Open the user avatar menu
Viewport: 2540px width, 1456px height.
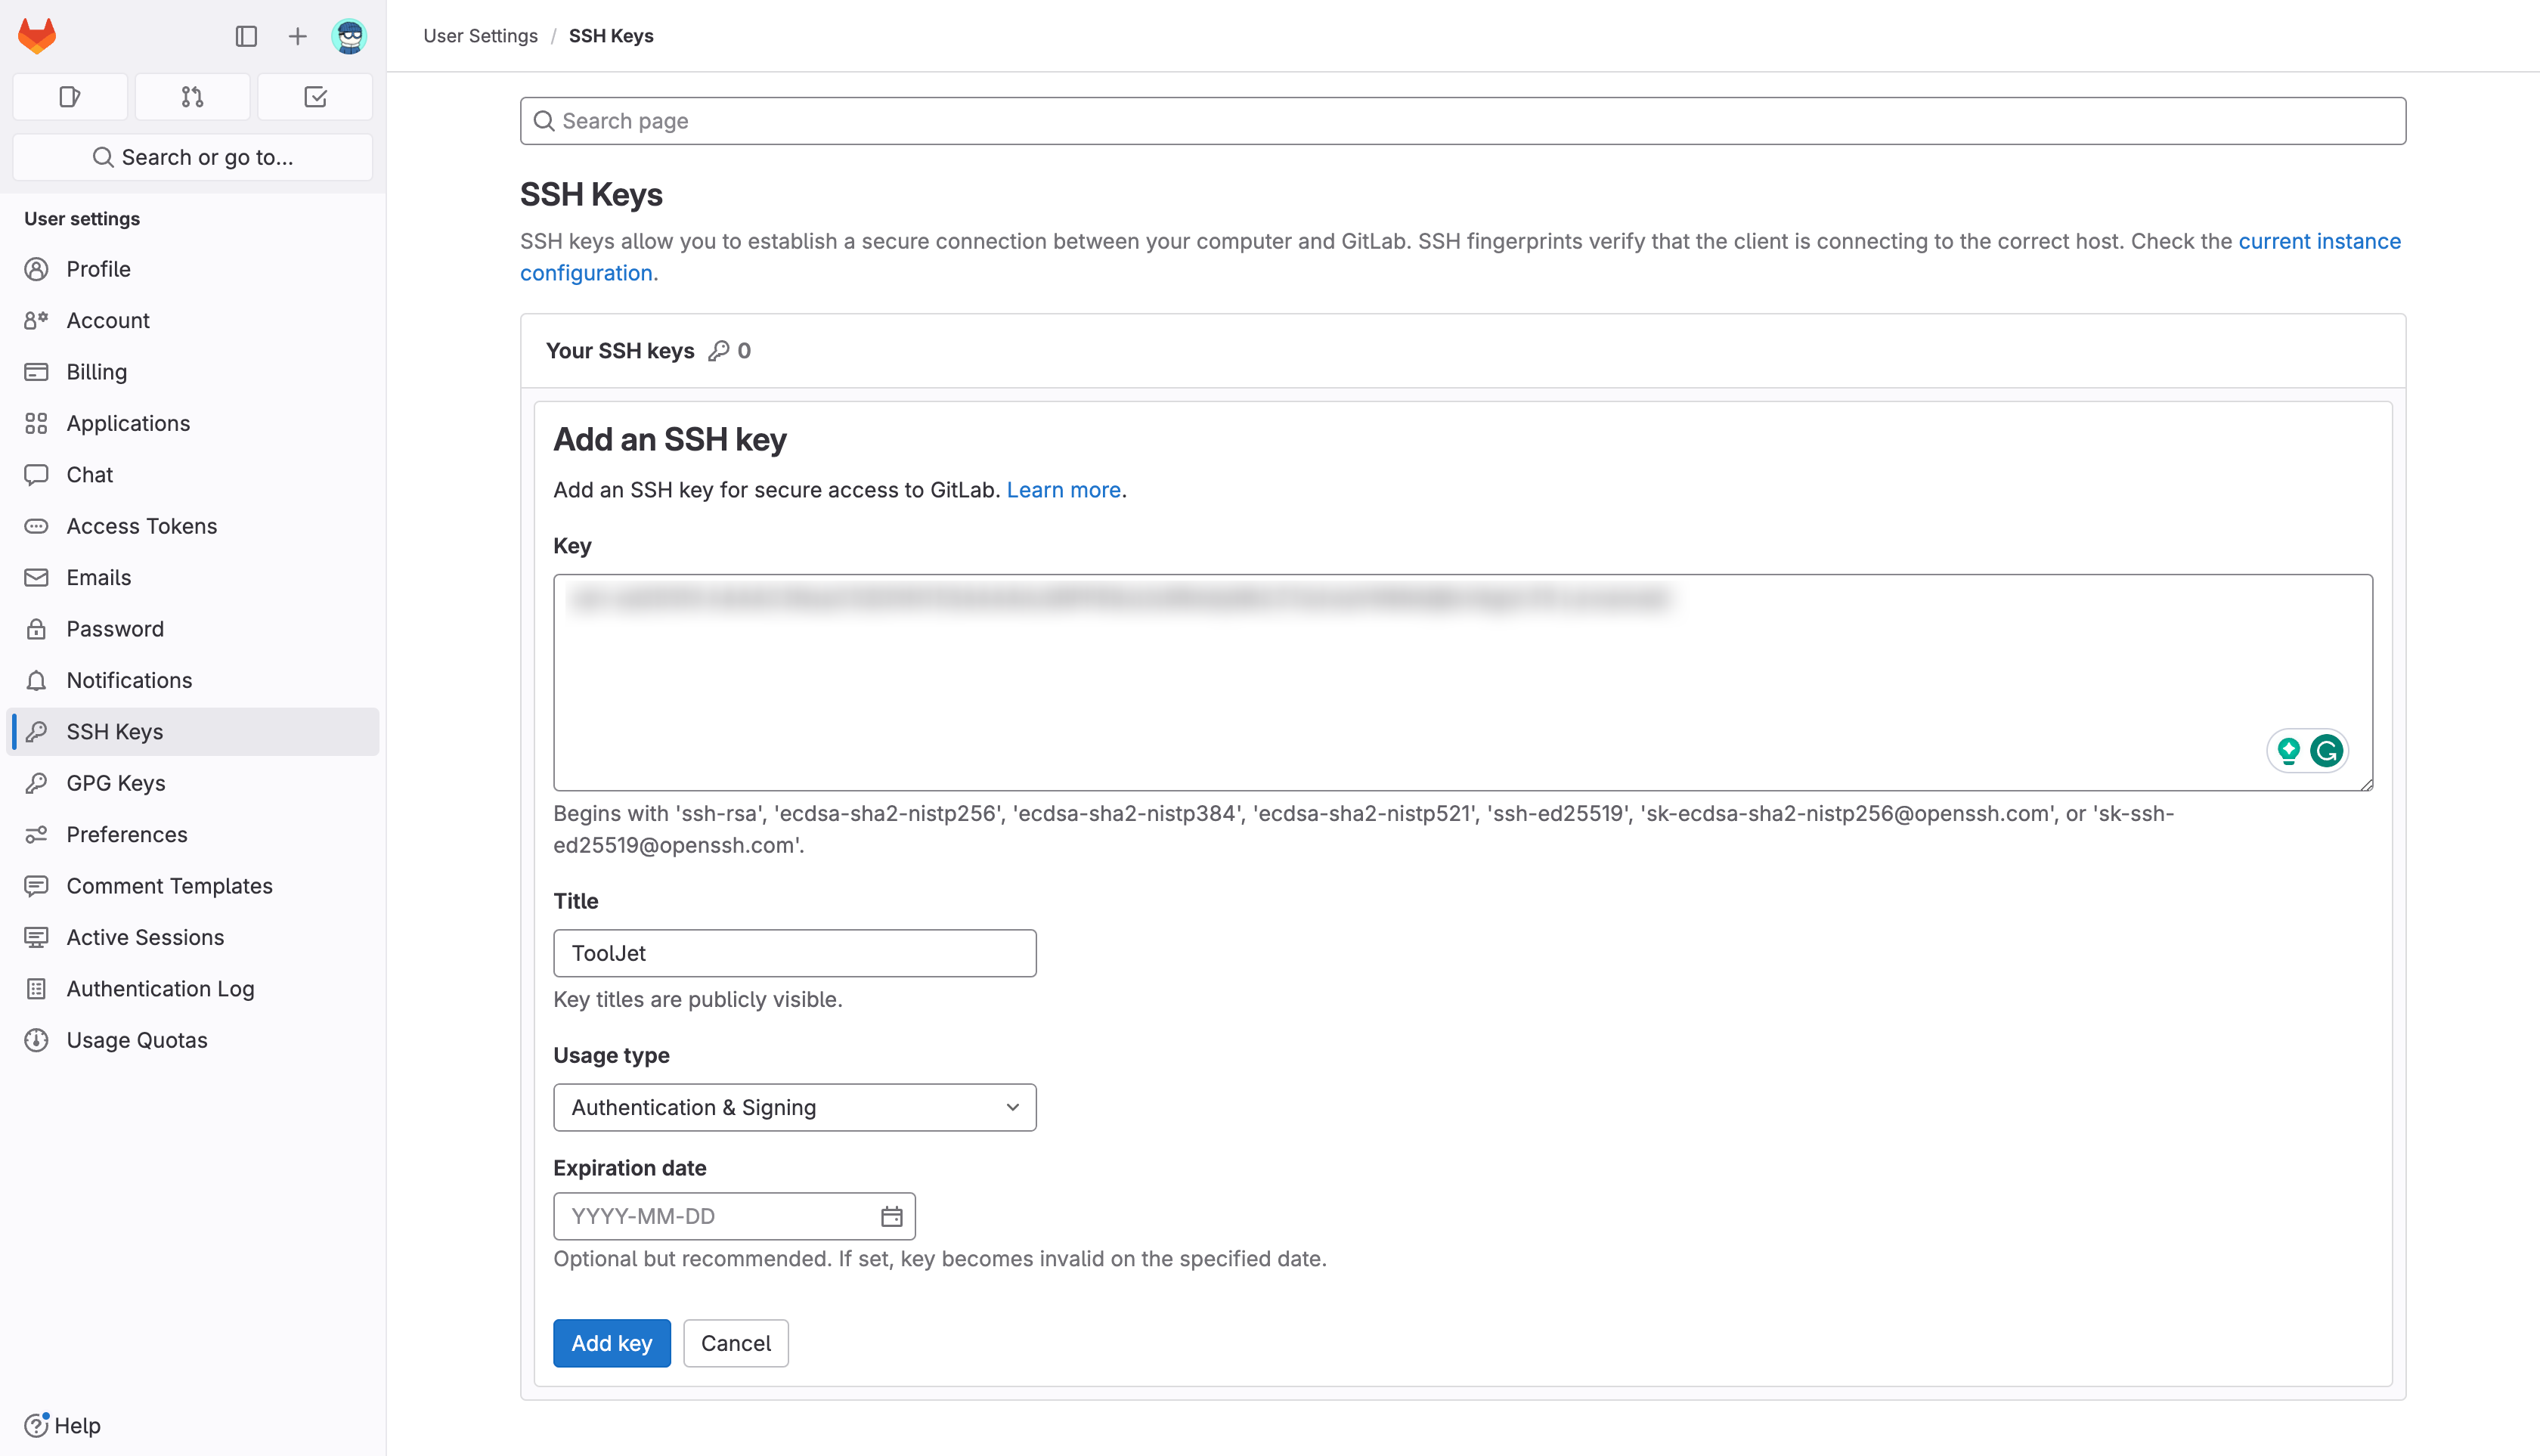tap(349, 37)
